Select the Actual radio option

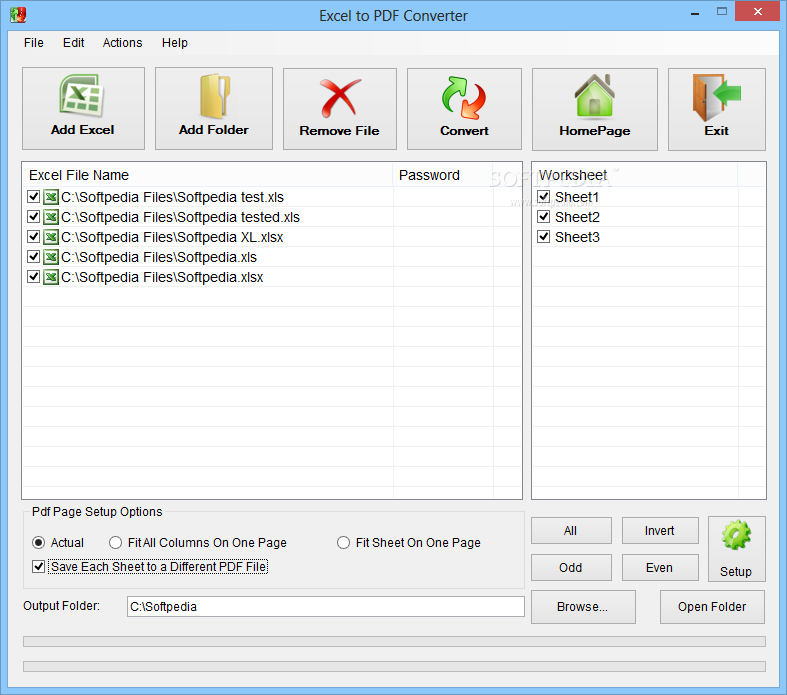[39, 542]
